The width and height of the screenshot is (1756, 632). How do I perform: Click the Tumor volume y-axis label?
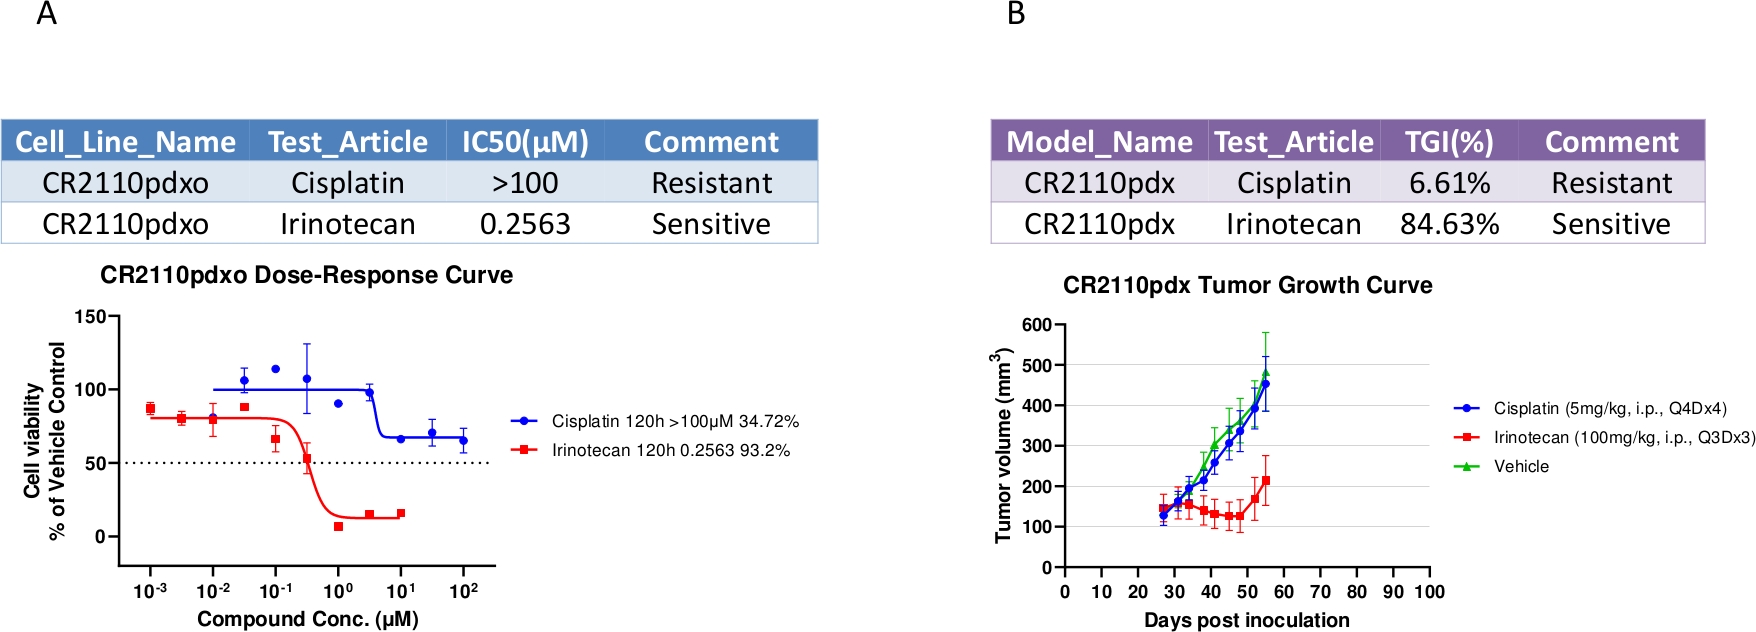coord(1002,446)
